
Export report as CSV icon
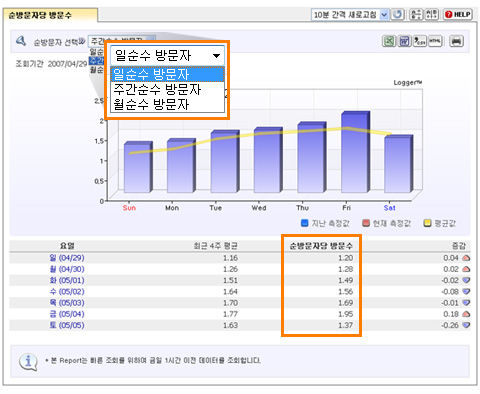[420, 41]
